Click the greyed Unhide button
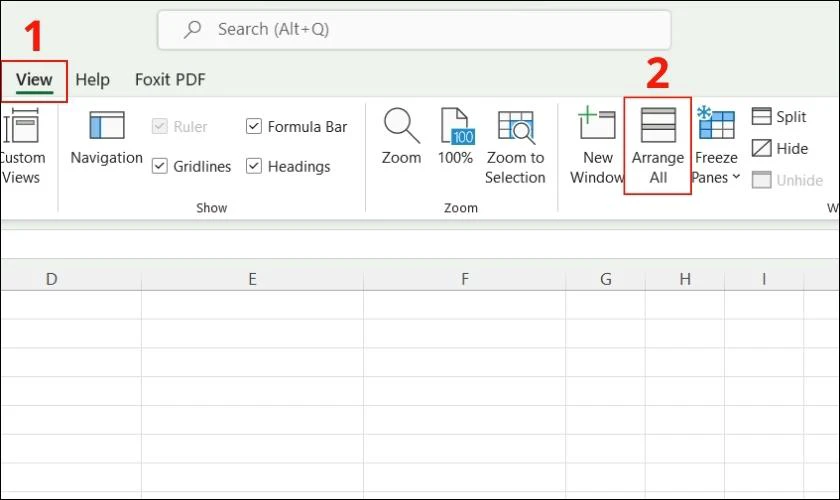Viewport: 840px width, 500px height. (787, 180)
